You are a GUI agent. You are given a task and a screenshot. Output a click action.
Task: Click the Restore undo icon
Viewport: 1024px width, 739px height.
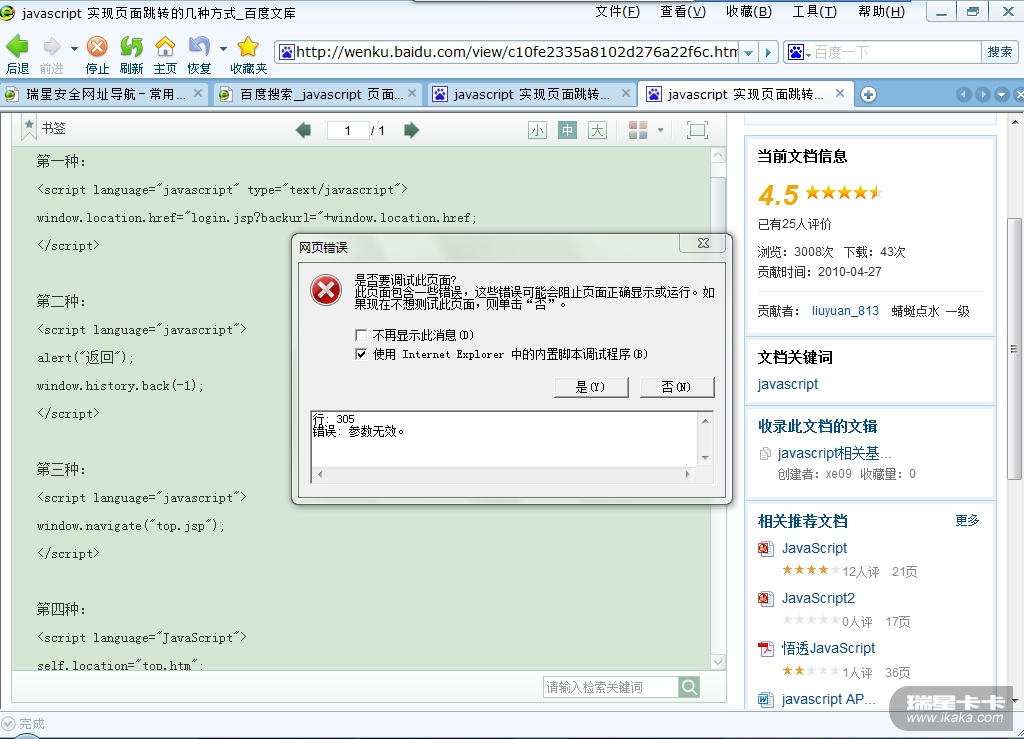(199, 47)
